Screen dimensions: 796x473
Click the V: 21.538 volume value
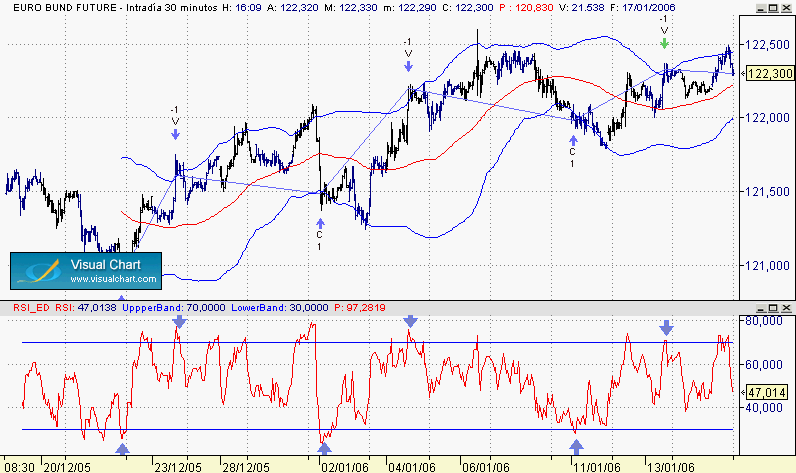point(581,8)
